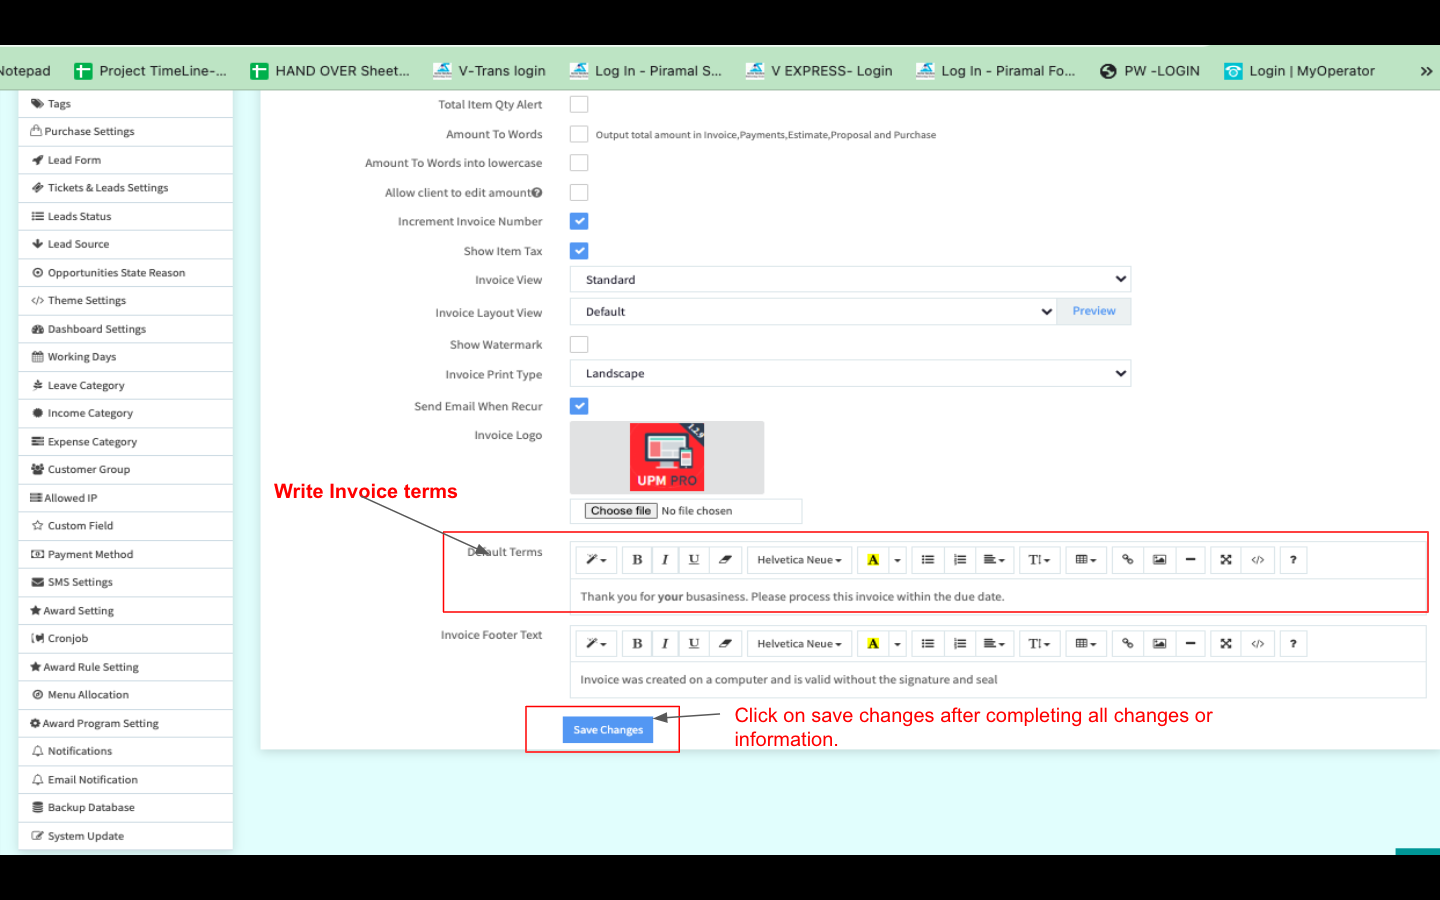Enable Show Watermark checkbox

tap(579, 345)
